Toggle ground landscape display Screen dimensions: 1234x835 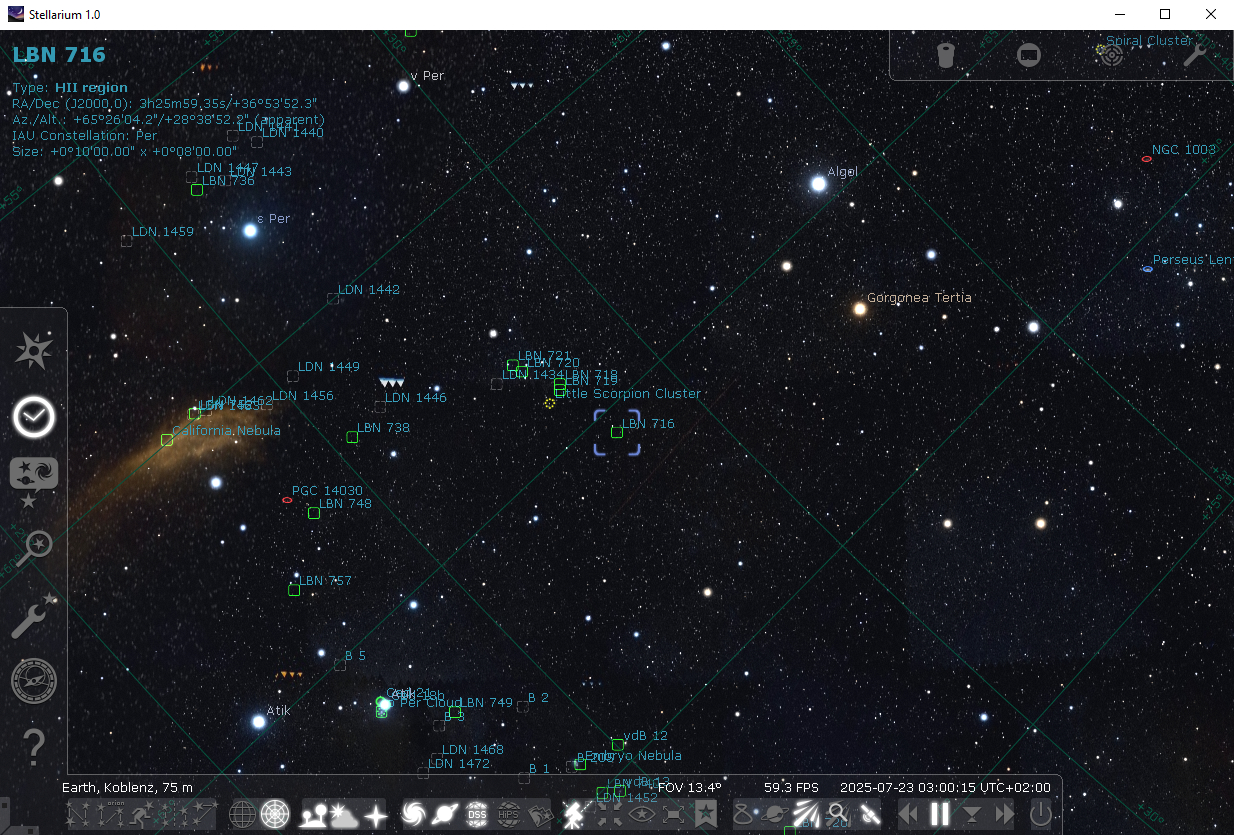(315, 814)
